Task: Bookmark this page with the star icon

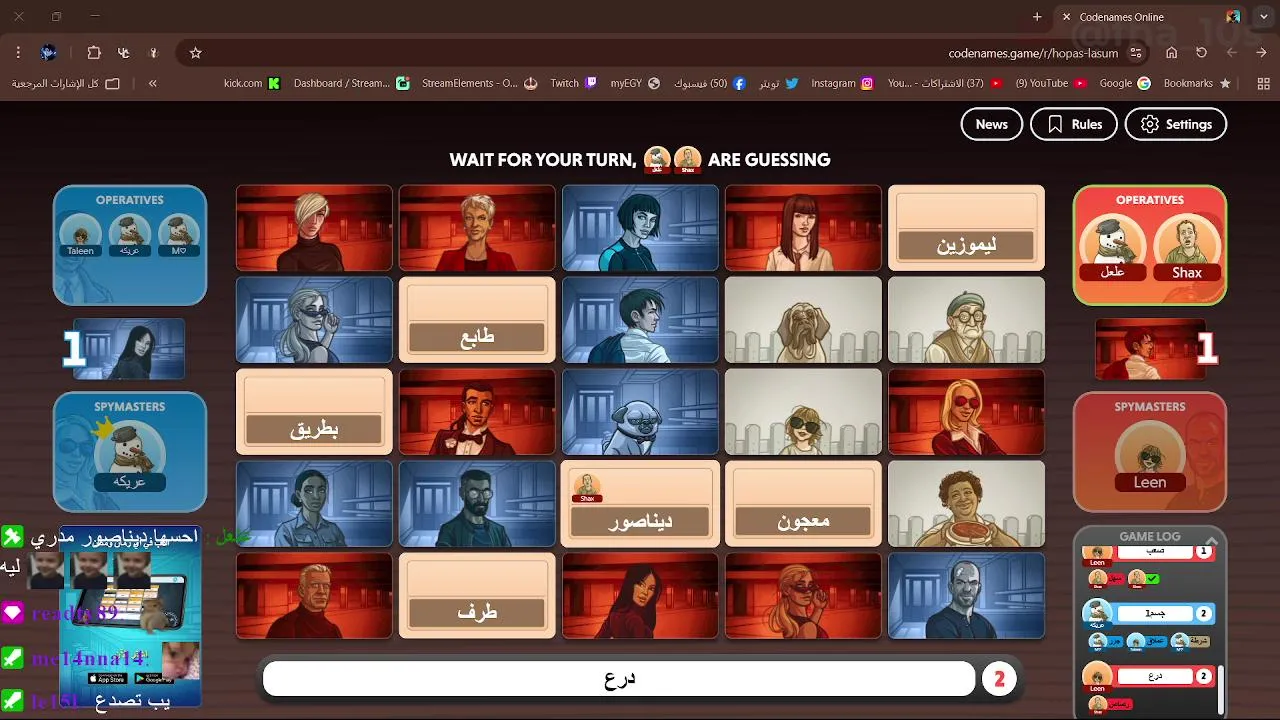Action: 196,52
